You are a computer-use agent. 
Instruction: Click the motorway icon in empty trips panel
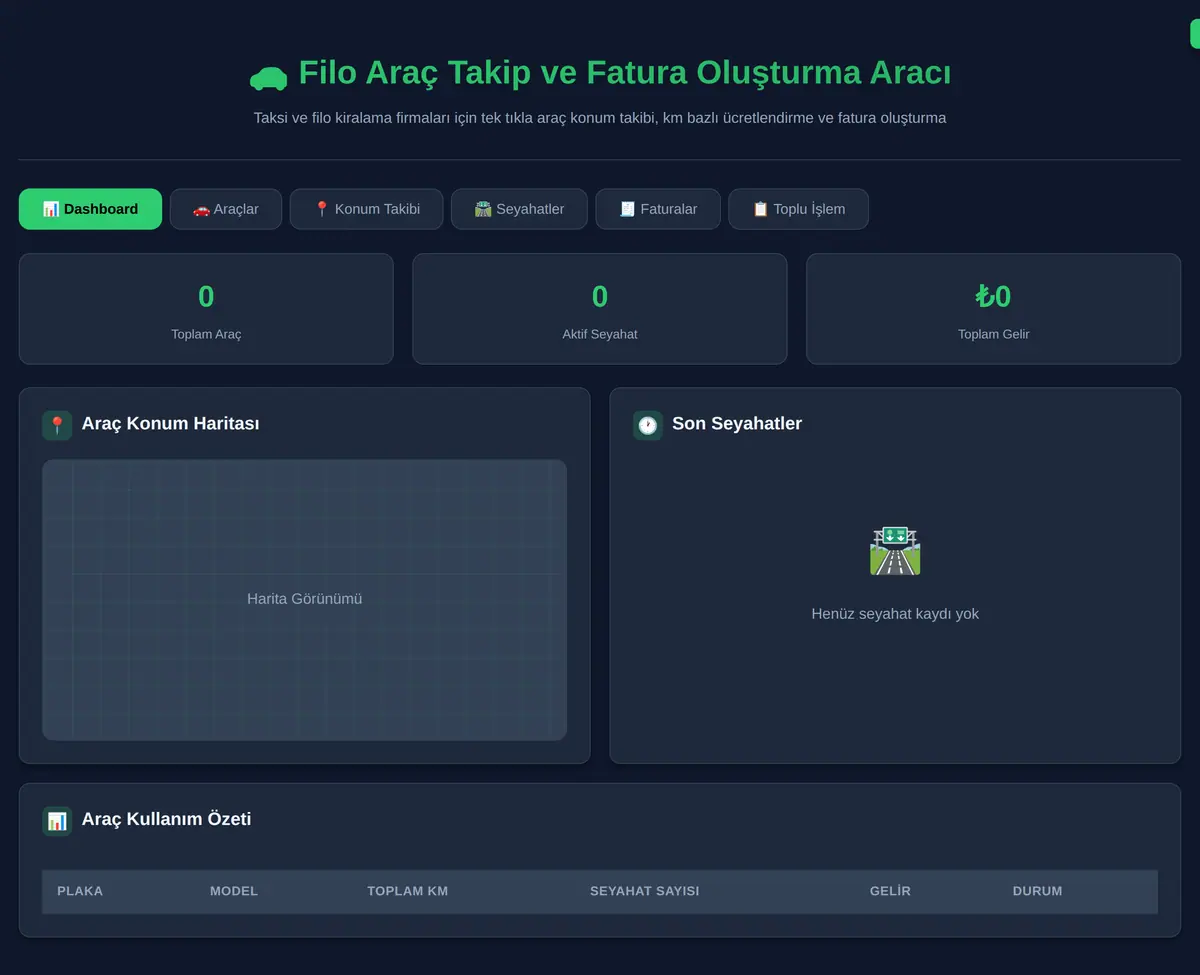tap(895, 551)
